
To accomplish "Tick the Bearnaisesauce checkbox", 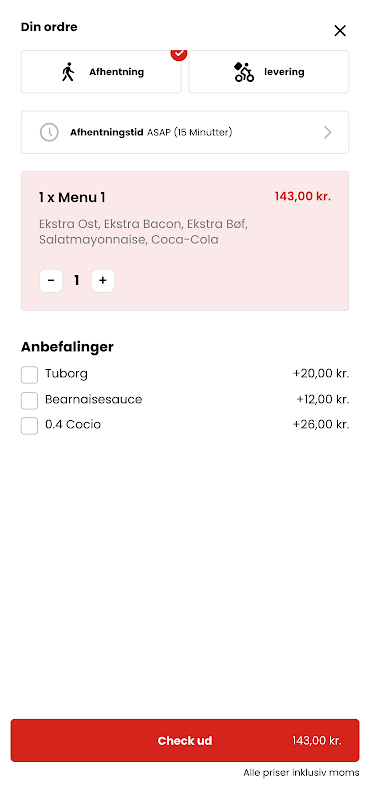I will (x=29, y=401).
